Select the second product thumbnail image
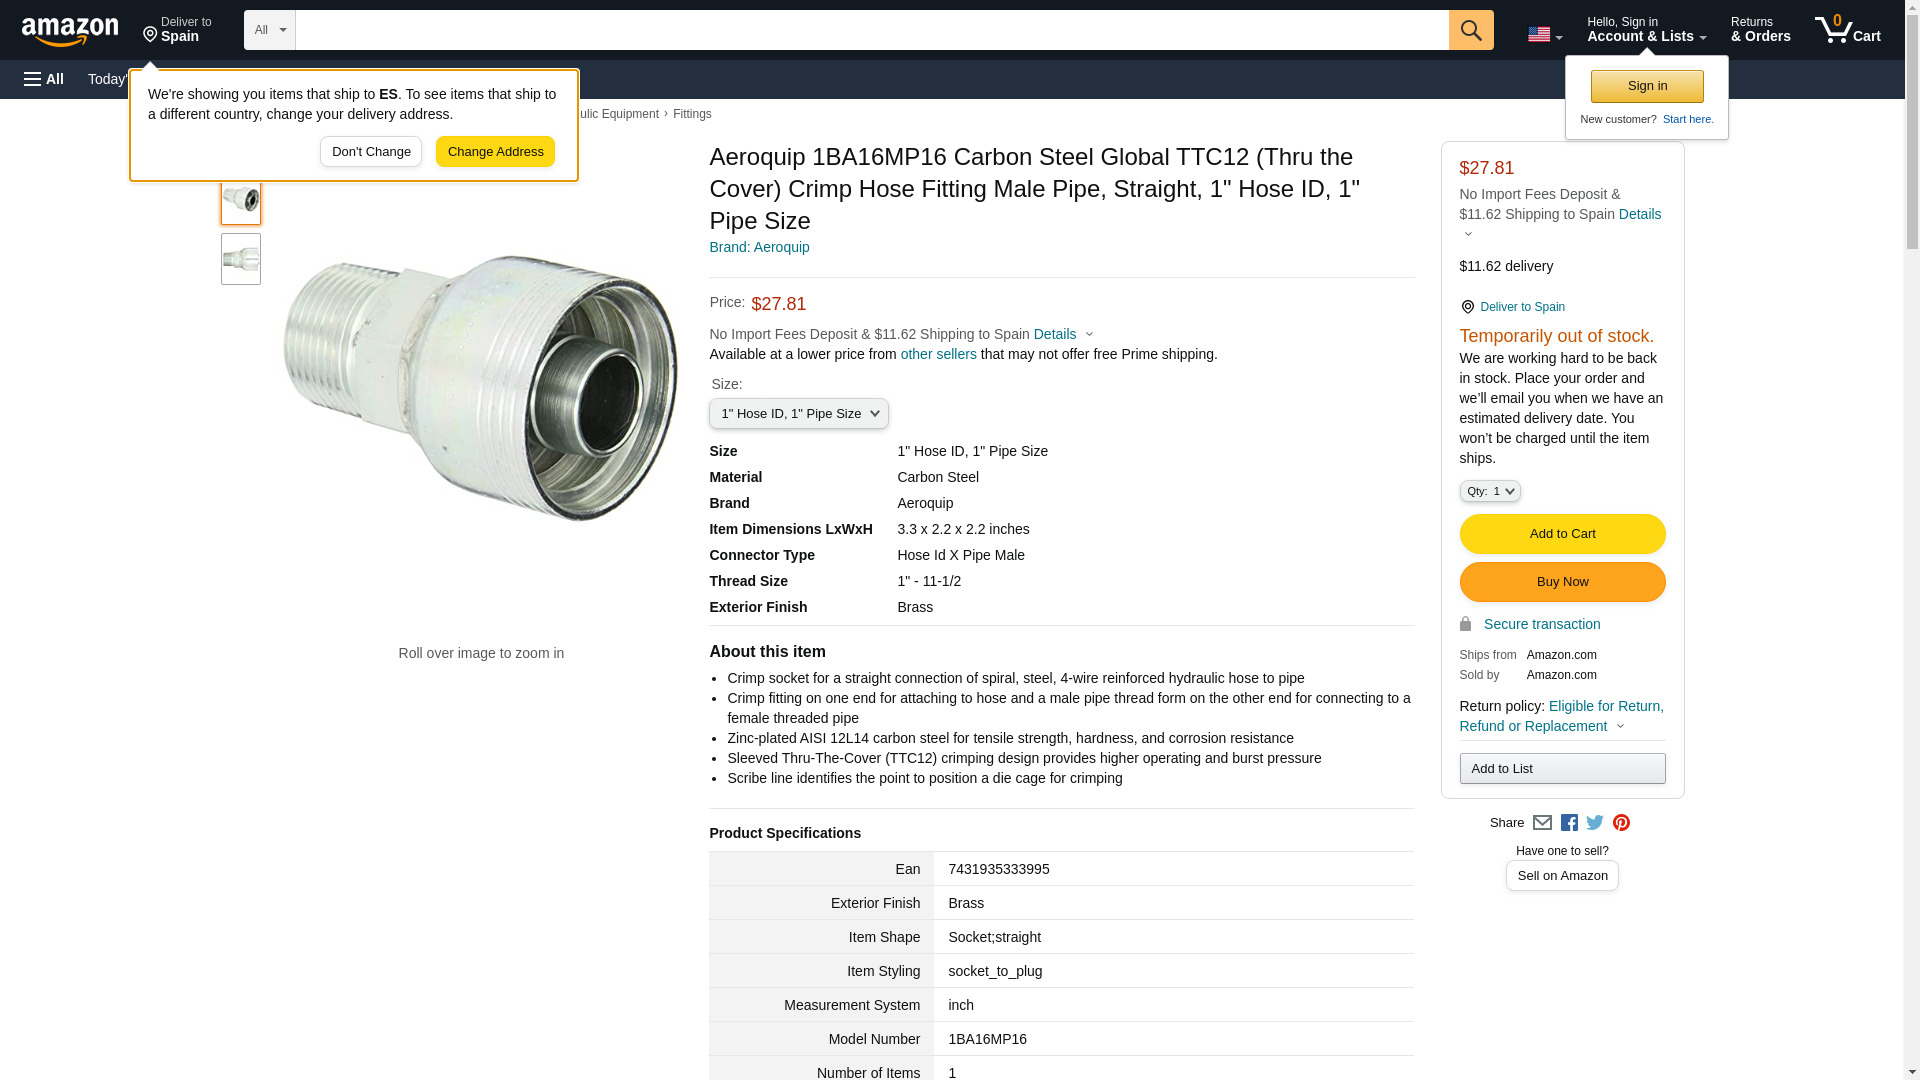 [x=241, y=259]
